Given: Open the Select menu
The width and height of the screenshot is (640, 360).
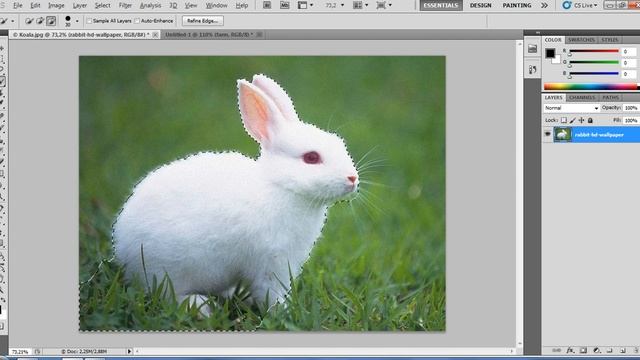Looking at the screenshot, I should [102, 5].
